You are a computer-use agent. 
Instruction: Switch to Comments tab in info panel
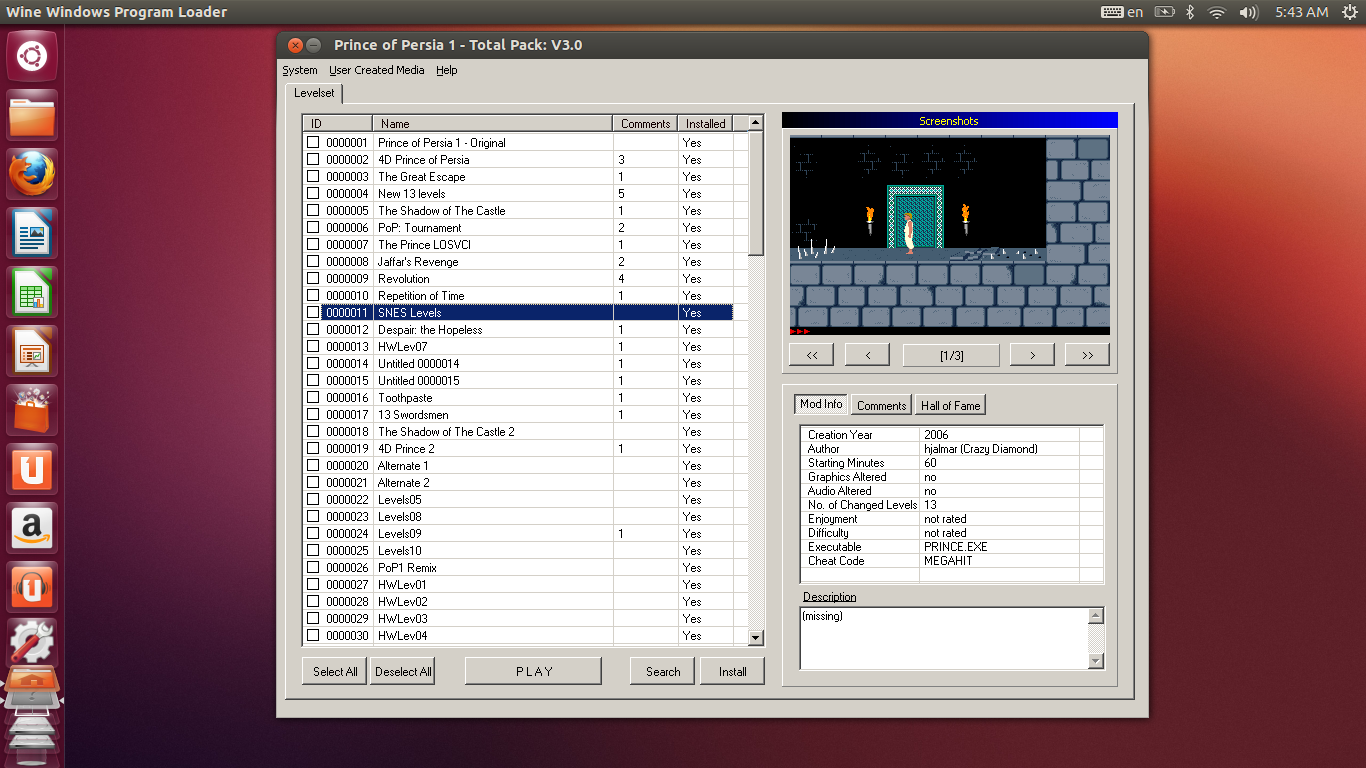pyautogui.click(x=881, y=405)
